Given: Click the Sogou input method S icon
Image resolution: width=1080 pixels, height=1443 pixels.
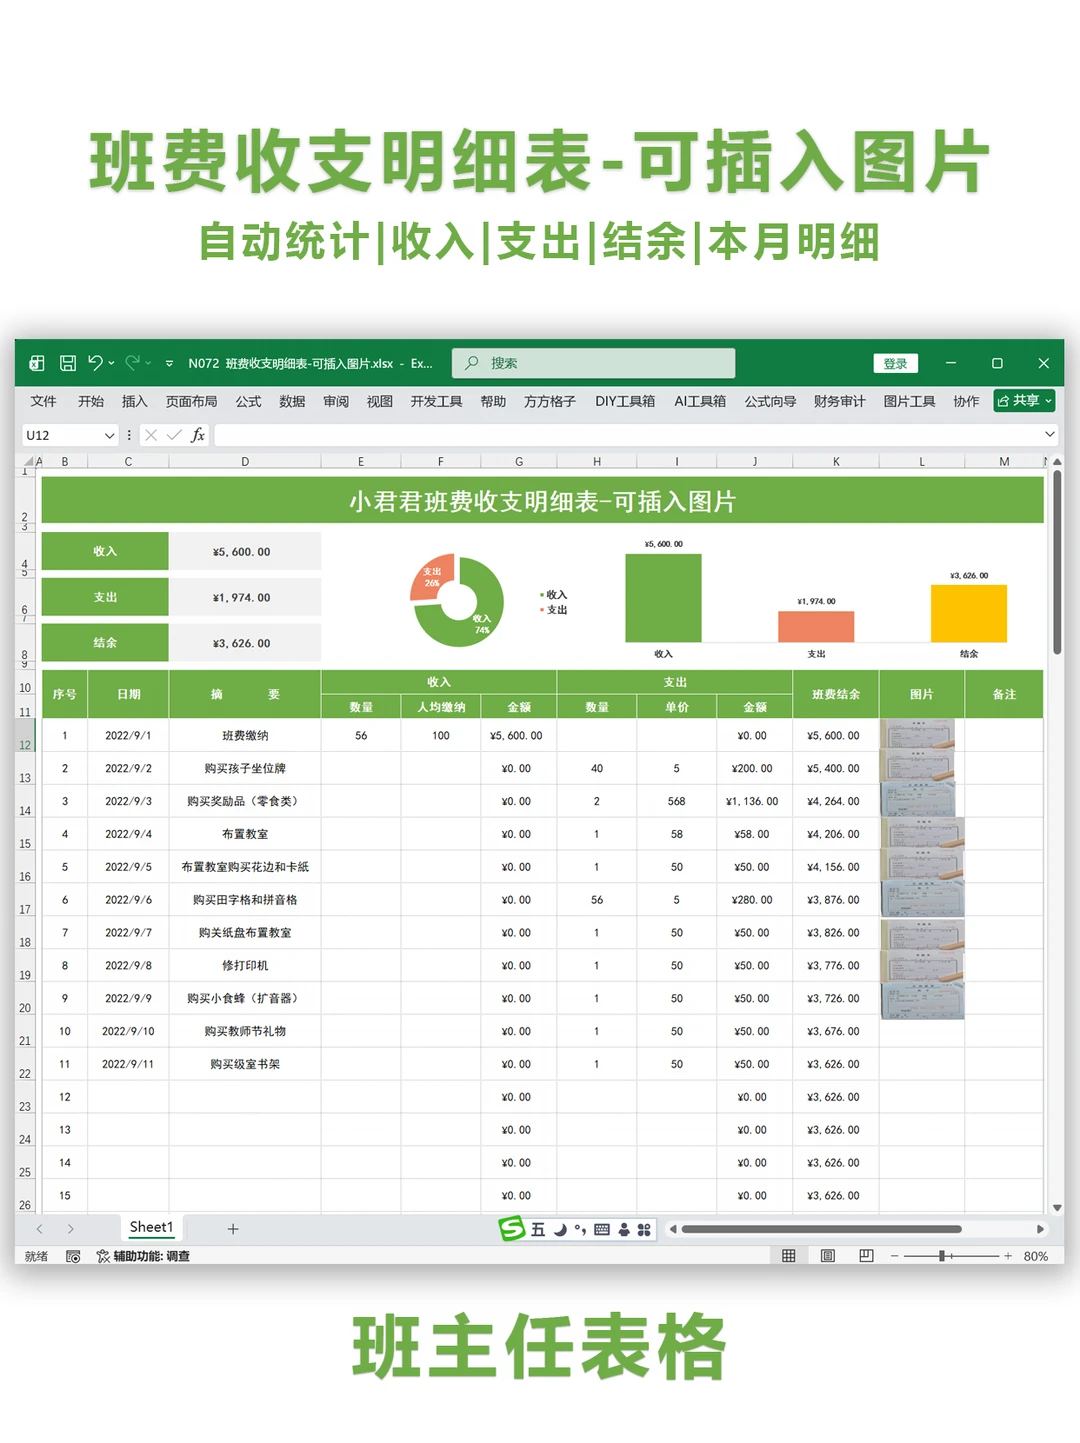Looking at the screenshot, I should (x=512, y=1229).
